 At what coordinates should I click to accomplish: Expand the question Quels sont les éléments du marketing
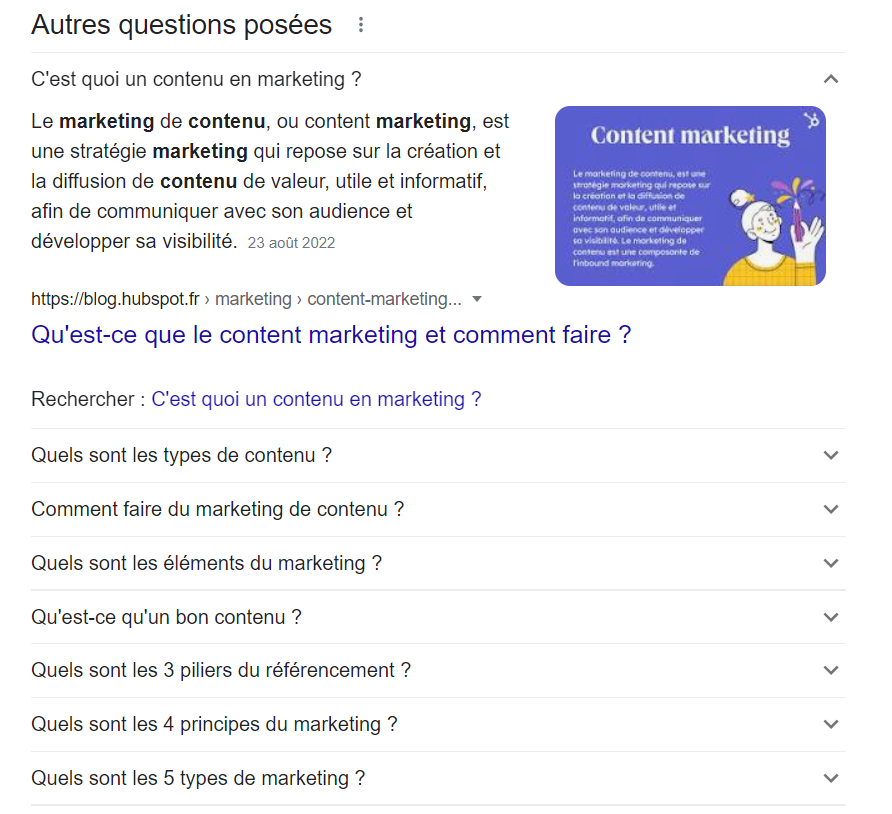point(831,563)
